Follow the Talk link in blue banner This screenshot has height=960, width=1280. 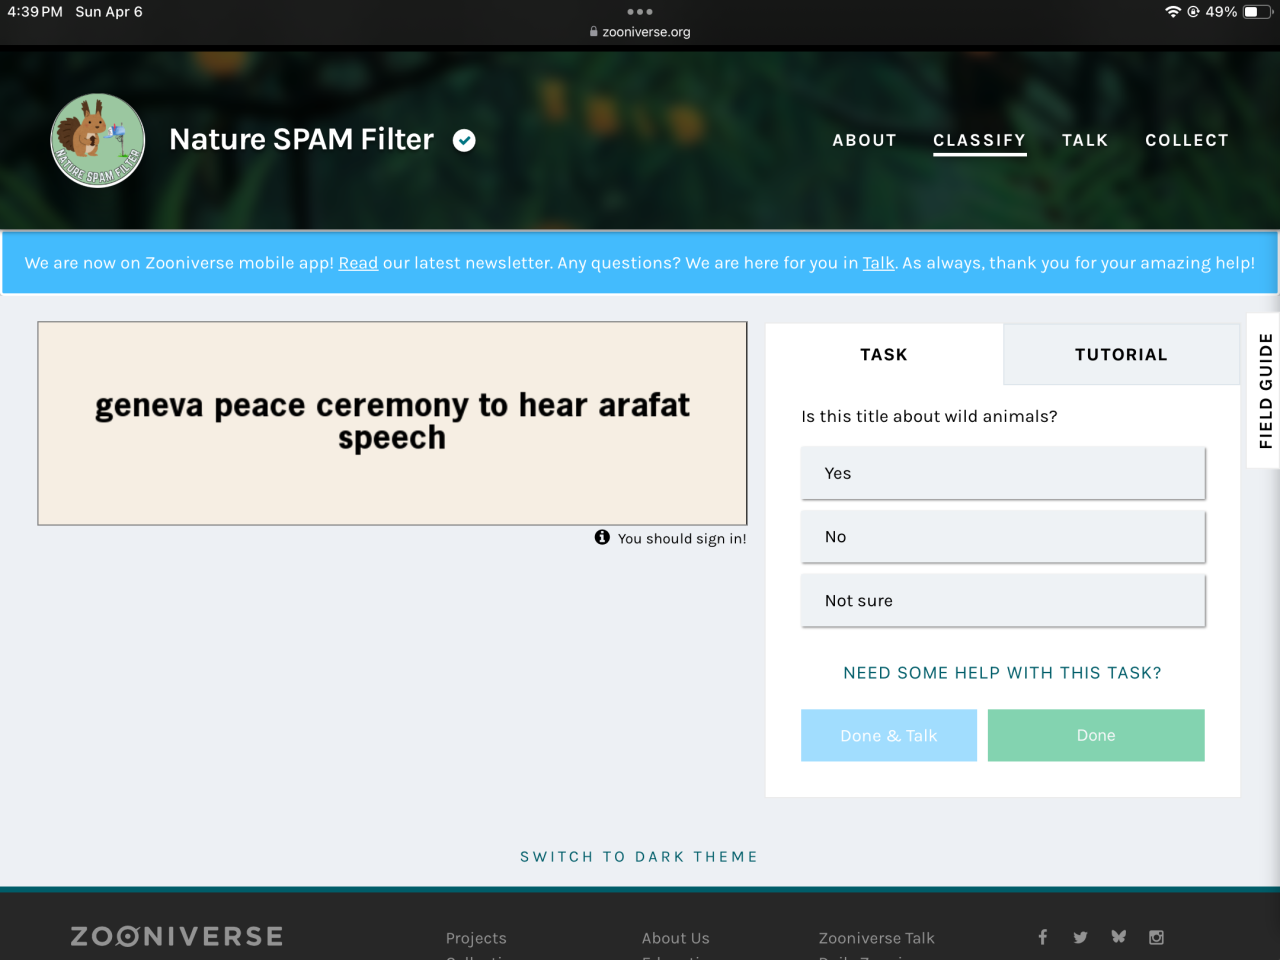[x=879, y=263]
